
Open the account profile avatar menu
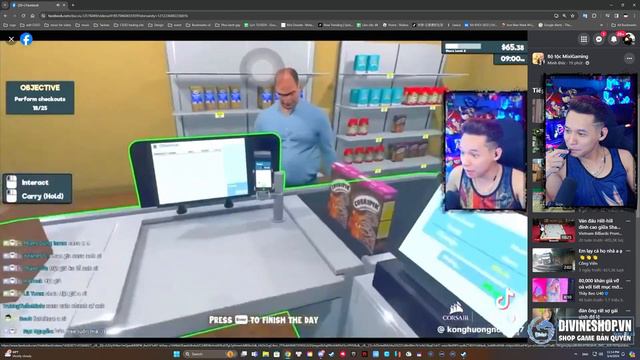[x=629, y=39]
